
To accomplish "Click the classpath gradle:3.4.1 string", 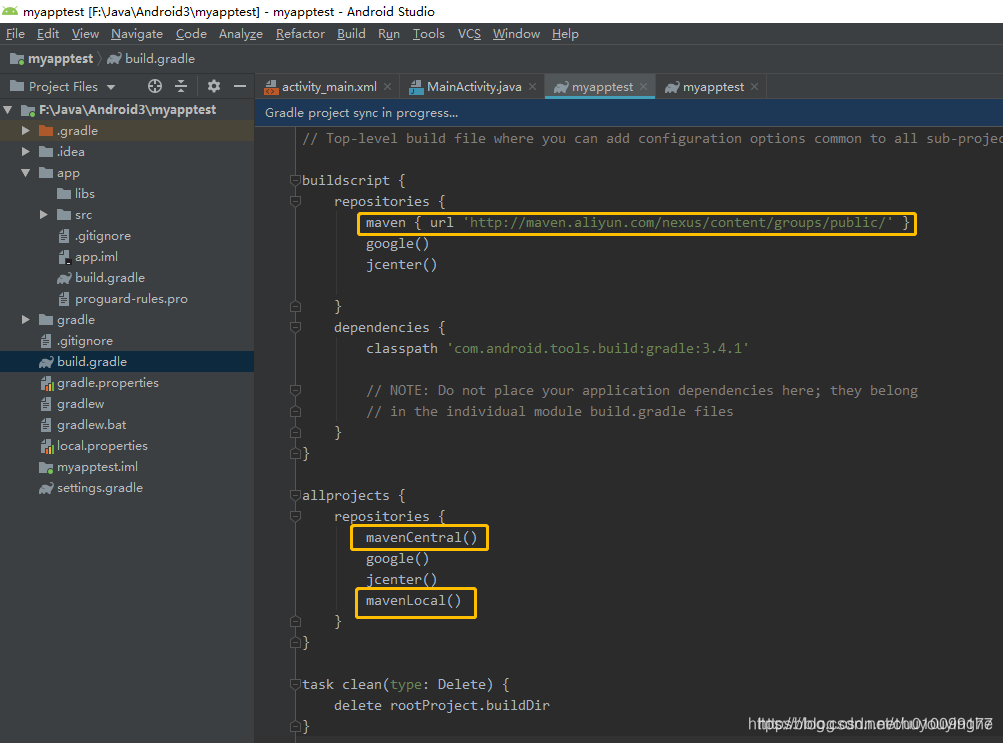I will tap(598, 348).
